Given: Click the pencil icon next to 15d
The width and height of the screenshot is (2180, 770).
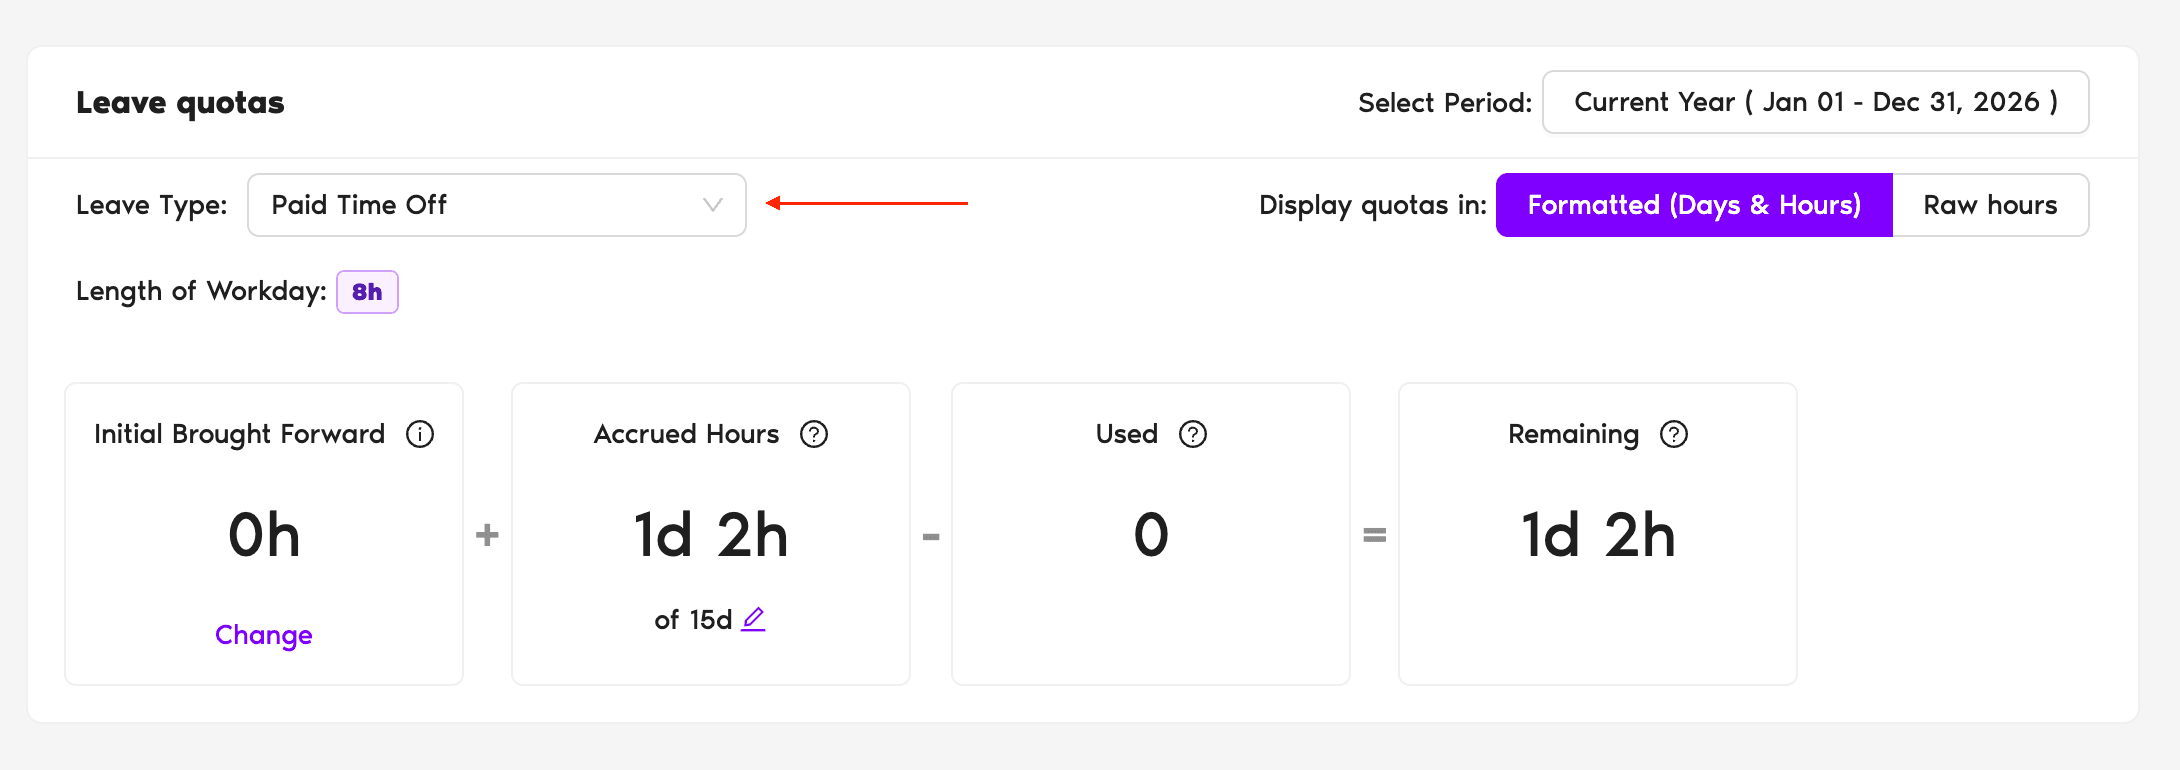Looking at the screenshot, I should tap(754, 619).
